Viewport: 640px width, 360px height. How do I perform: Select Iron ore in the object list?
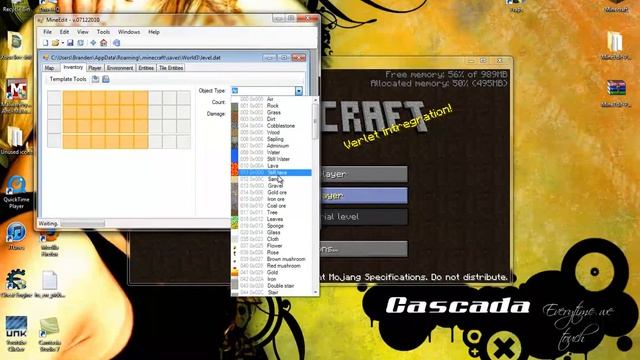271,199
